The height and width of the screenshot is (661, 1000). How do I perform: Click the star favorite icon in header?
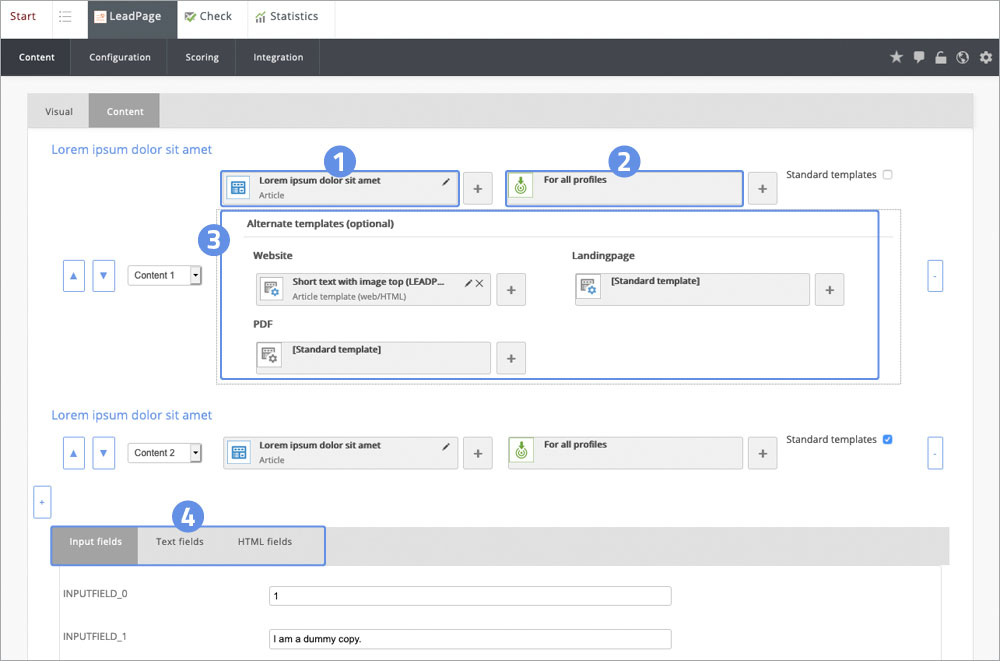[896, 58]
